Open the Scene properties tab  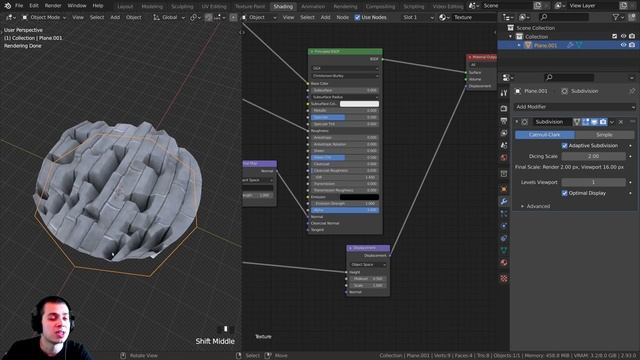[x=504, y=145]
